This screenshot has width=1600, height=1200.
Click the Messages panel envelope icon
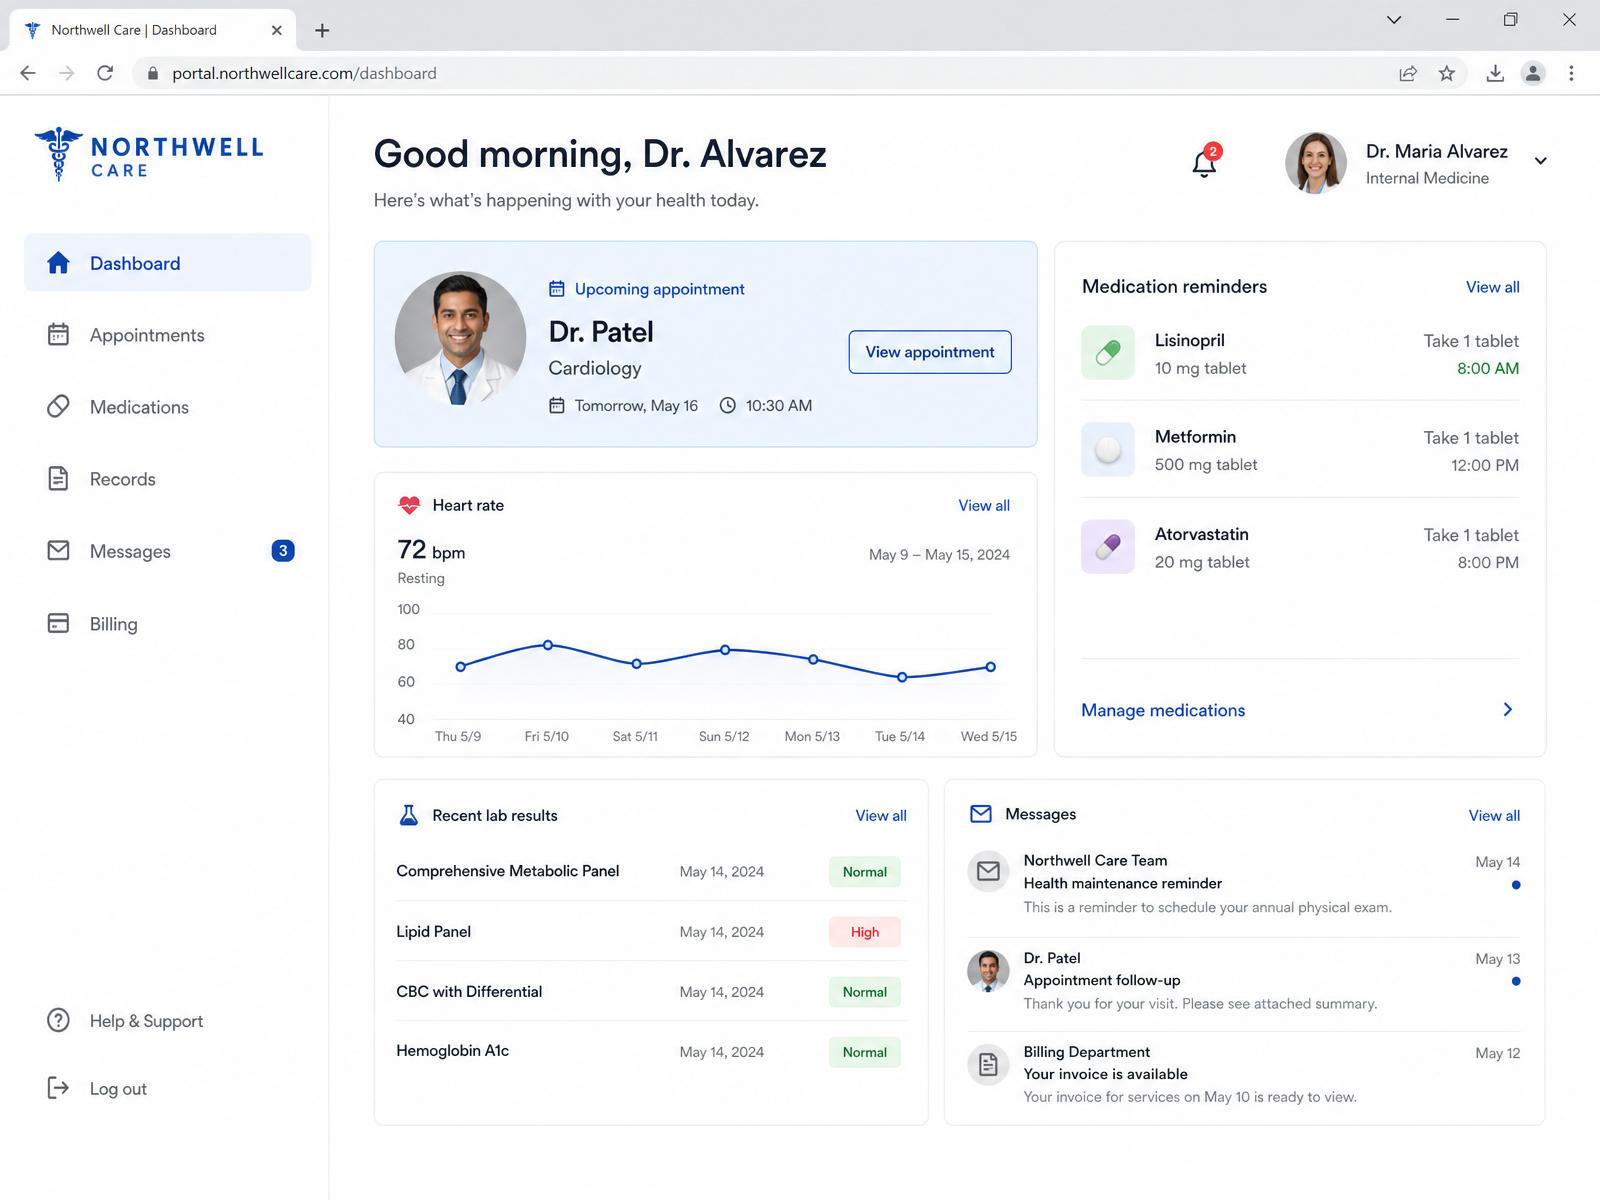(981, 814)
